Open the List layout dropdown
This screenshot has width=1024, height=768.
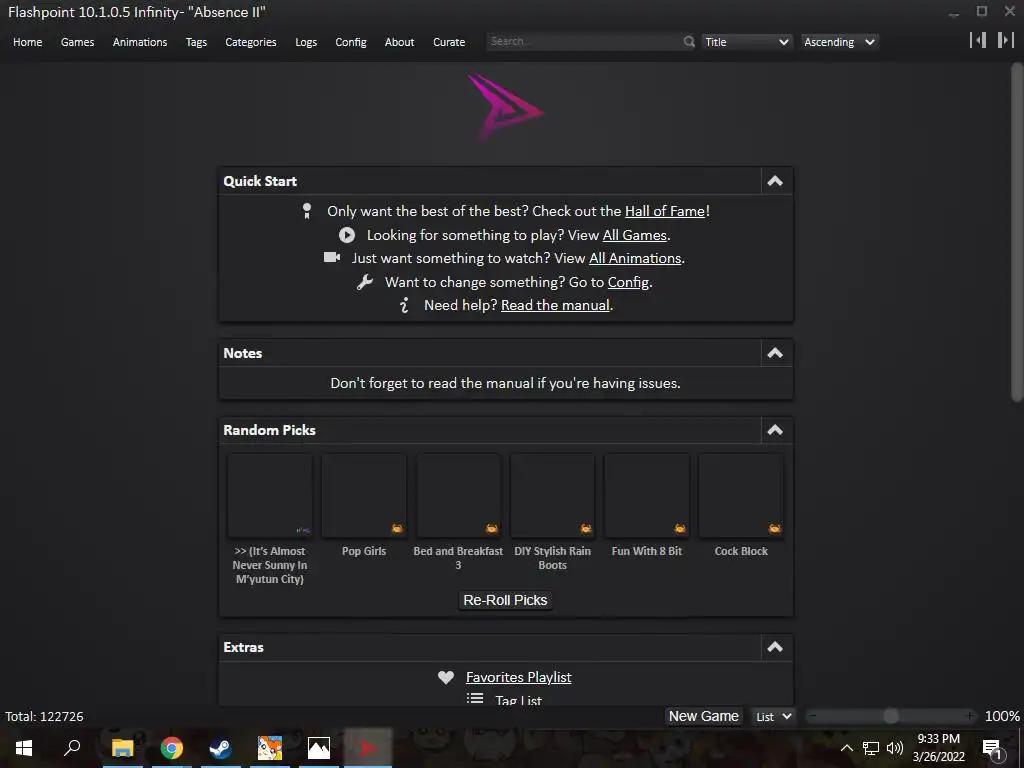click(773, 716)
